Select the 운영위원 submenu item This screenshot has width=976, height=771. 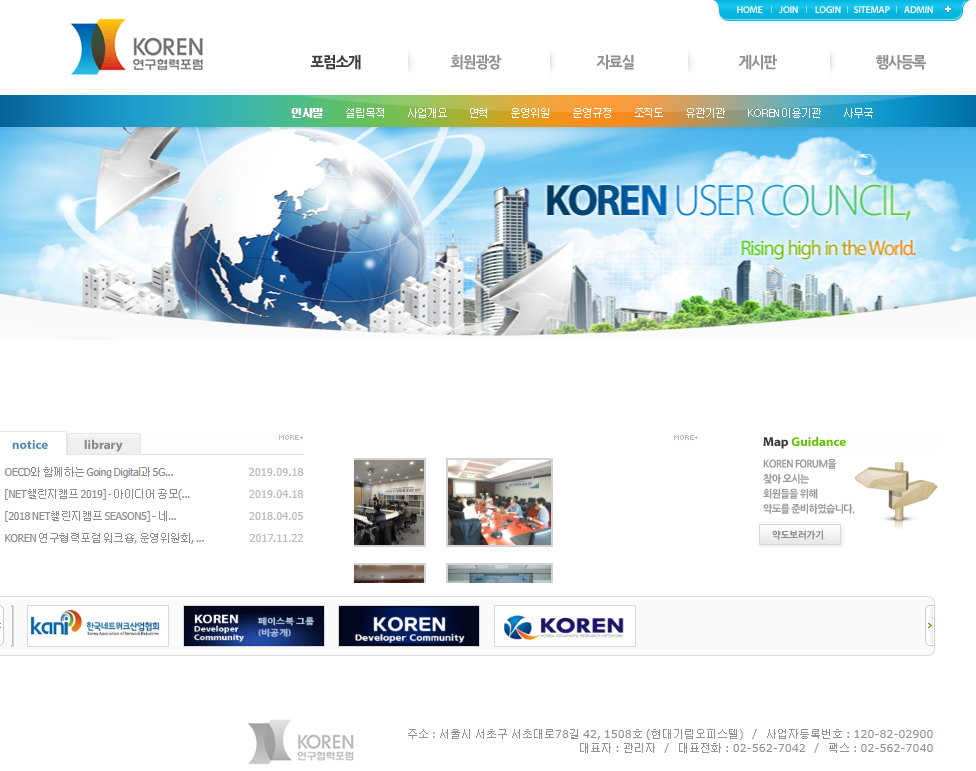tap(530, 113)
